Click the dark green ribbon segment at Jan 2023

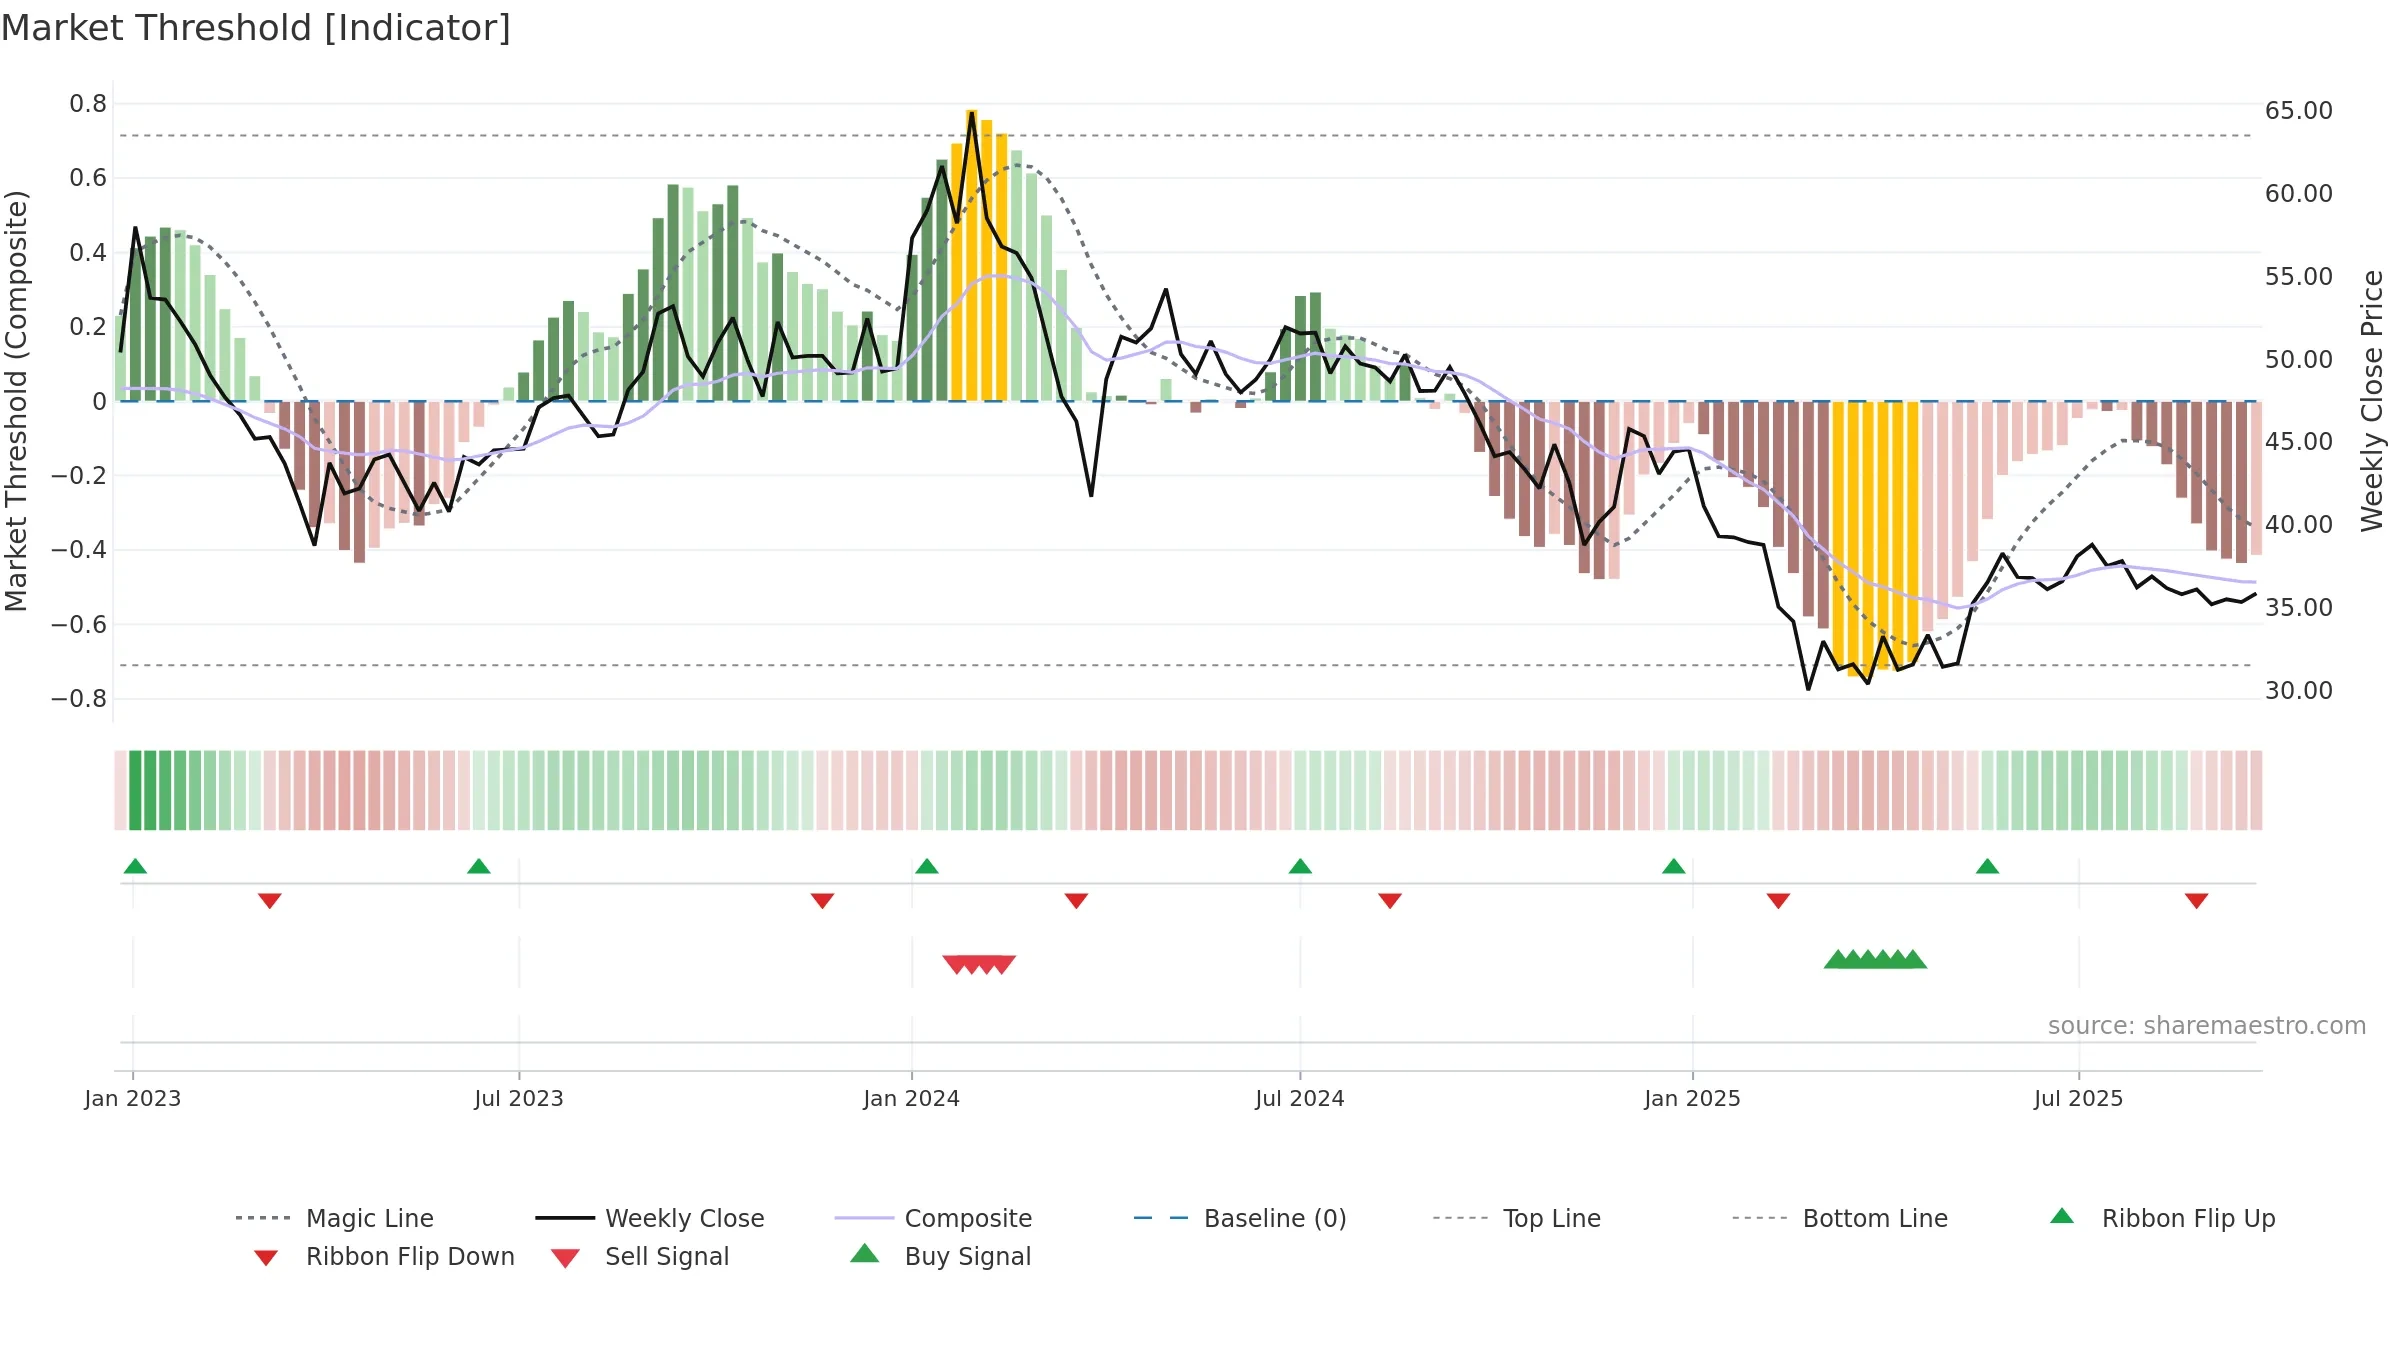(x=136, y=790)
